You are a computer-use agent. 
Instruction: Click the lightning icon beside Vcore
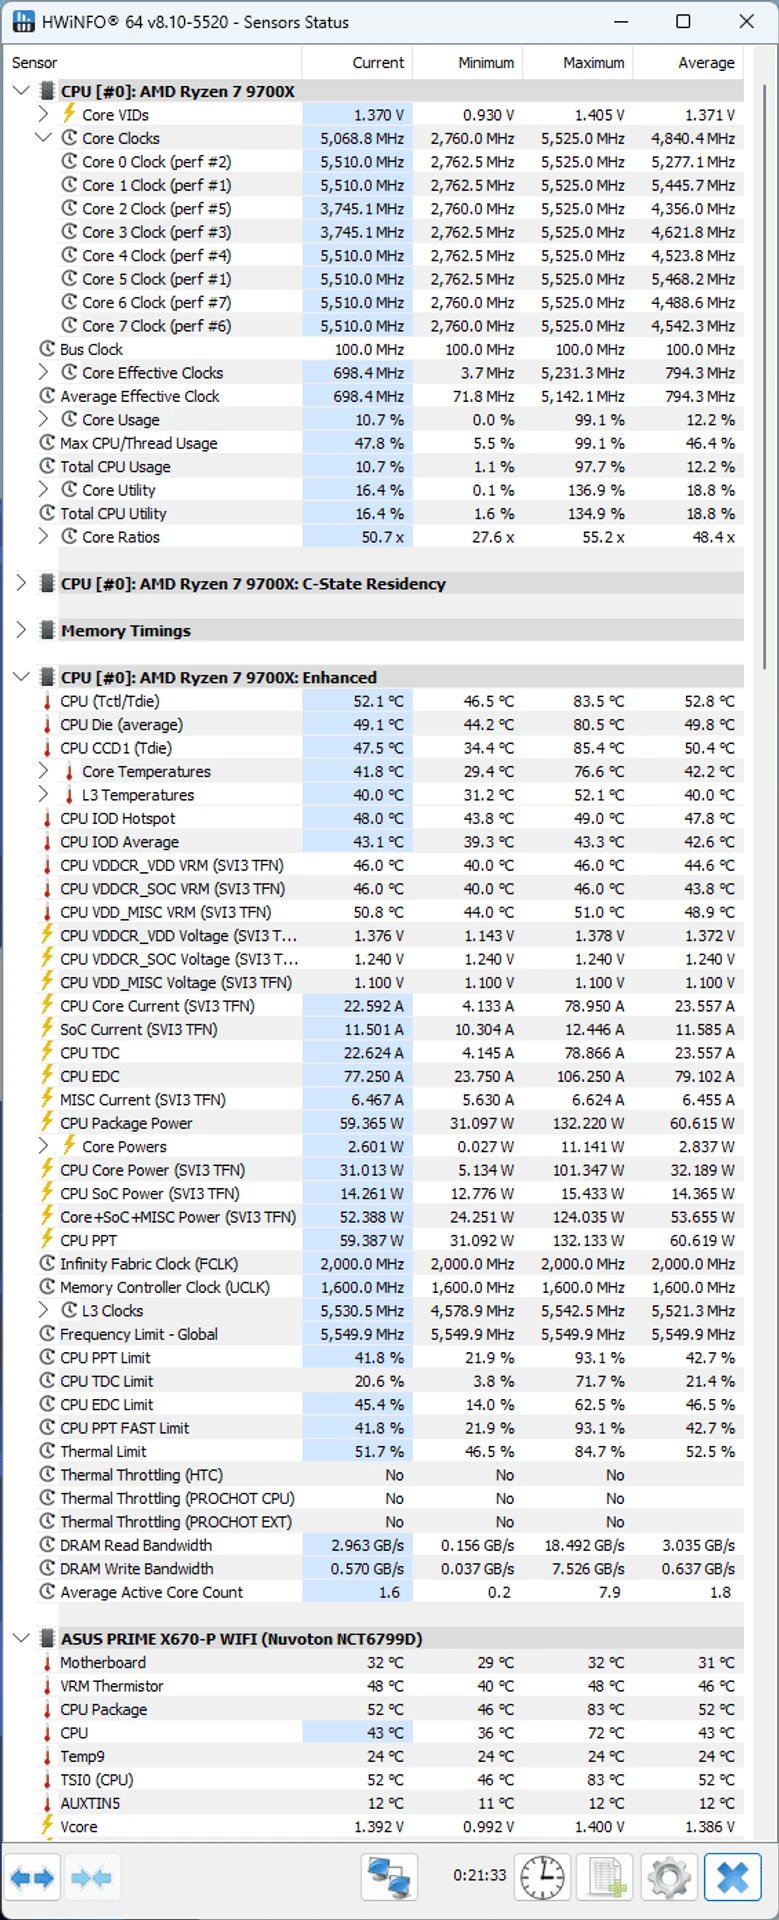click(x=47, y=1826)
